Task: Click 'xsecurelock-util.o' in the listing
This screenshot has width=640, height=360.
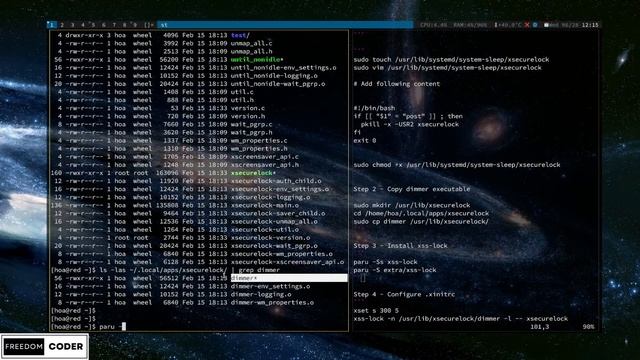Action: 264,230
